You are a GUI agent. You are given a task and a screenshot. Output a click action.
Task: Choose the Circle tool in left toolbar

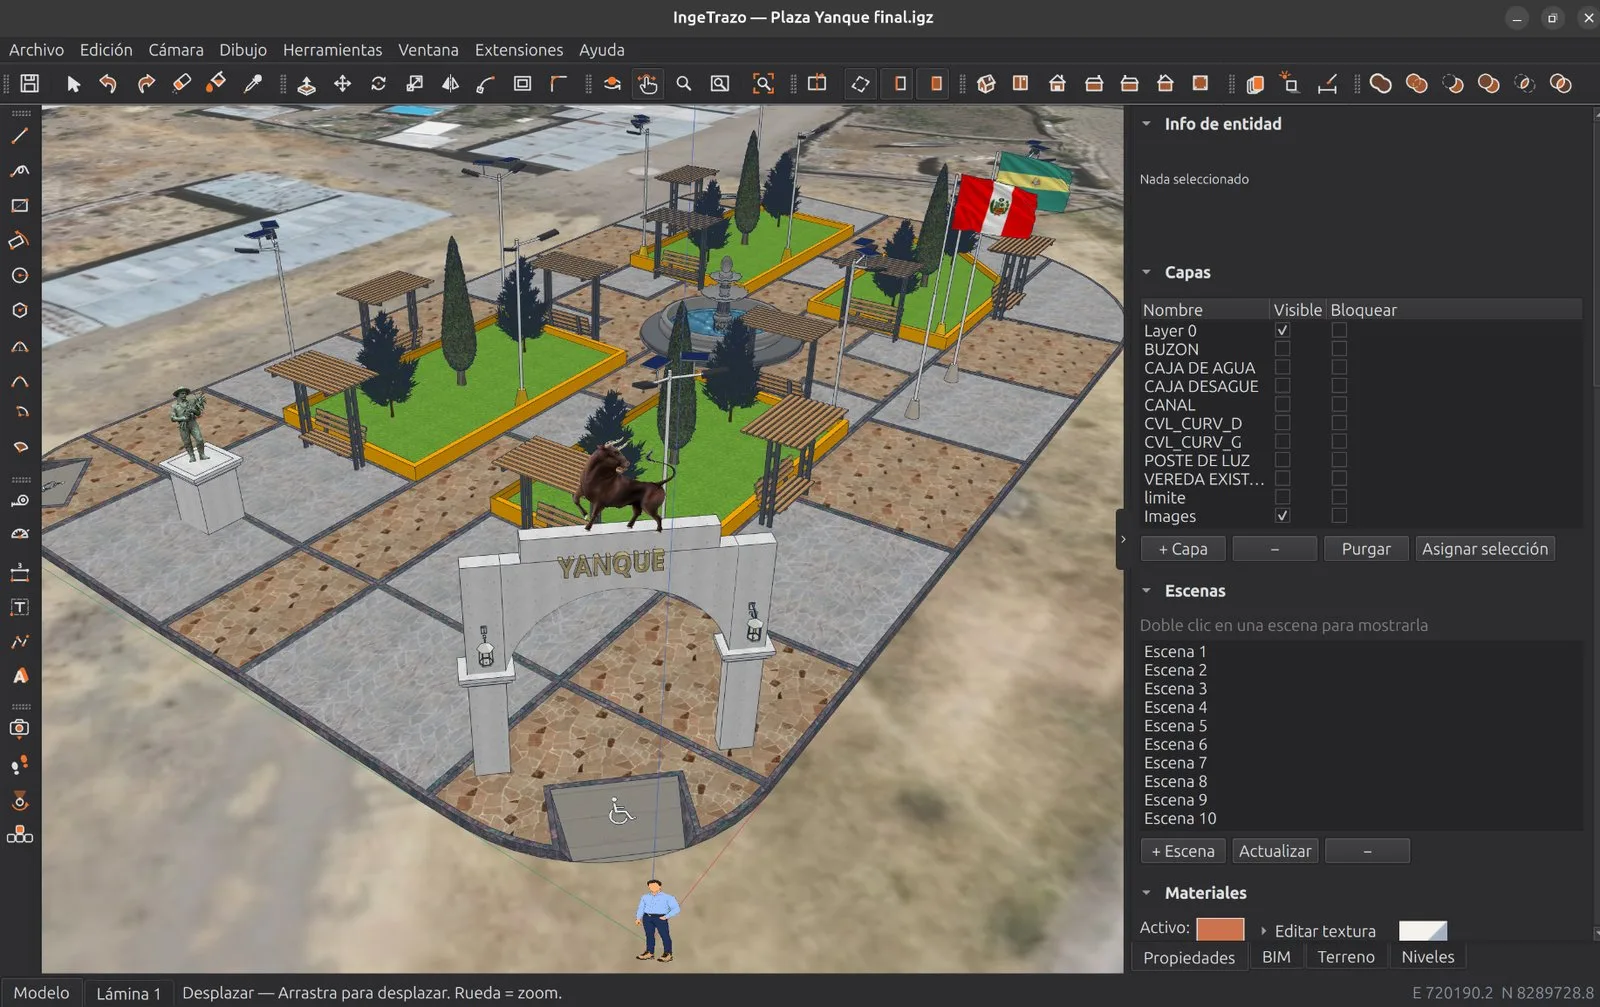[20, 276]
